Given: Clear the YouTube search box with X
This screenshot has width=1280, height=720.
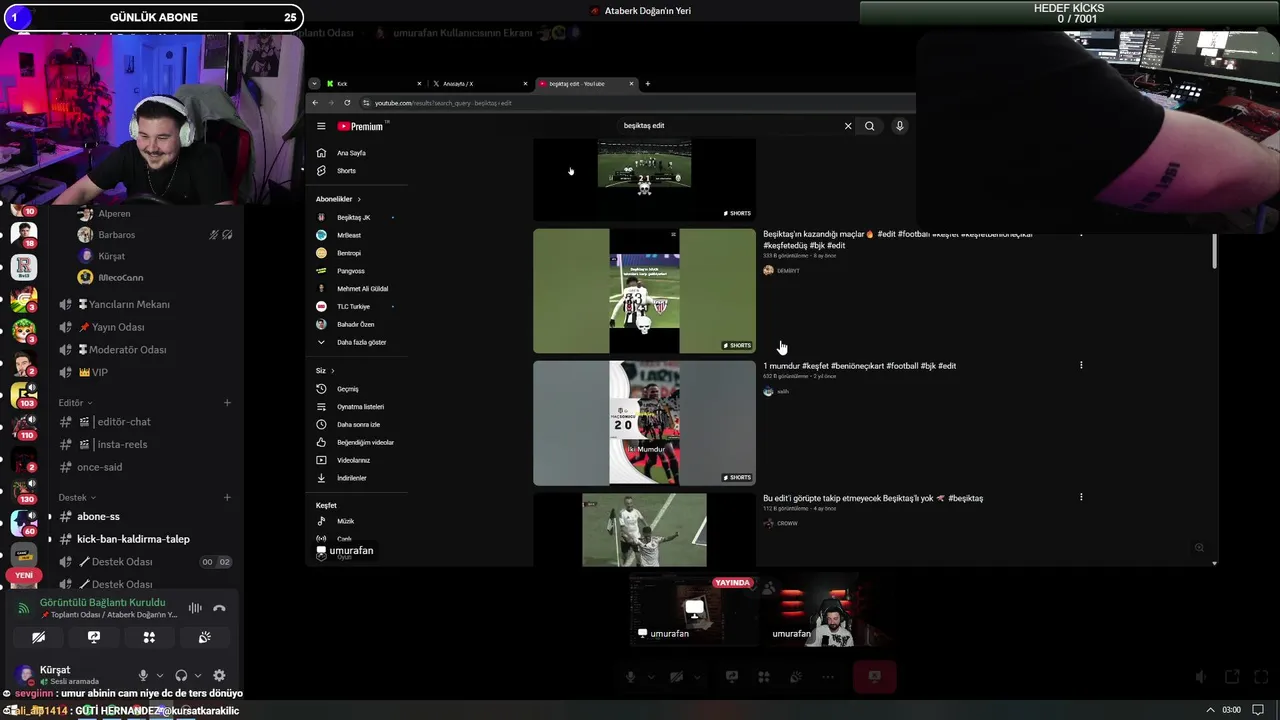Looking at the screenshot, I should [x=848, y=126].
